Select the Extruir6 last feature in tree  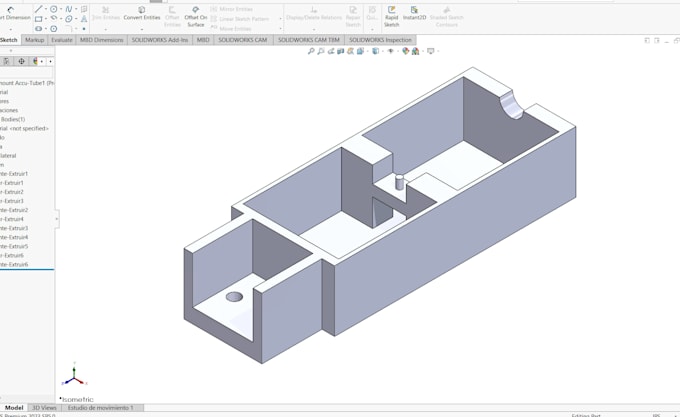pyautogui.click(x=14, y=264)
